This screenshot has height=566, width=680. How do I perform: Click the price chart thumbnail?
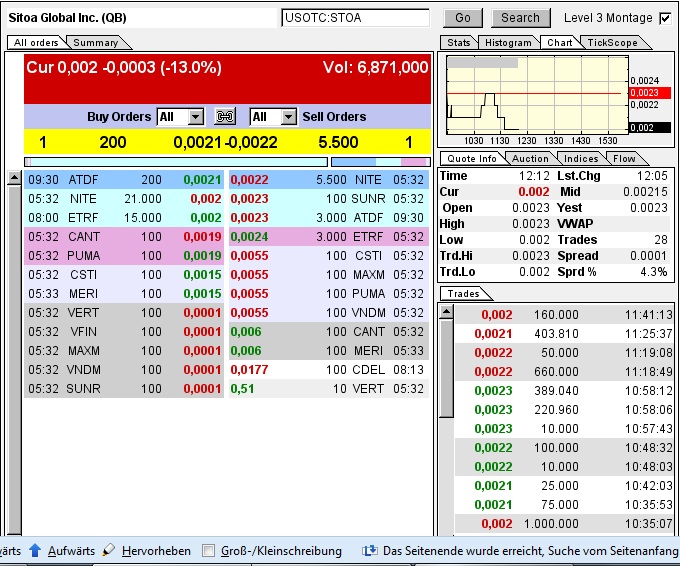tap(535, 95)
